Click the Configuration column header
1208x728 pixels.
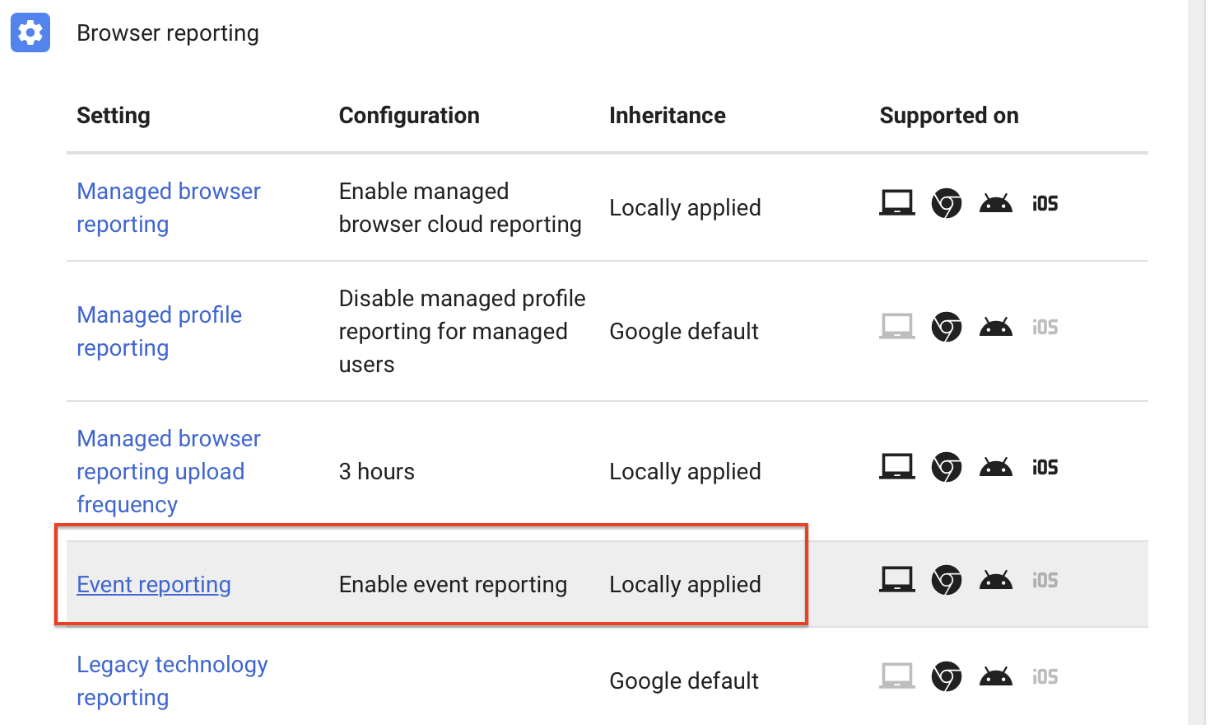409,116
